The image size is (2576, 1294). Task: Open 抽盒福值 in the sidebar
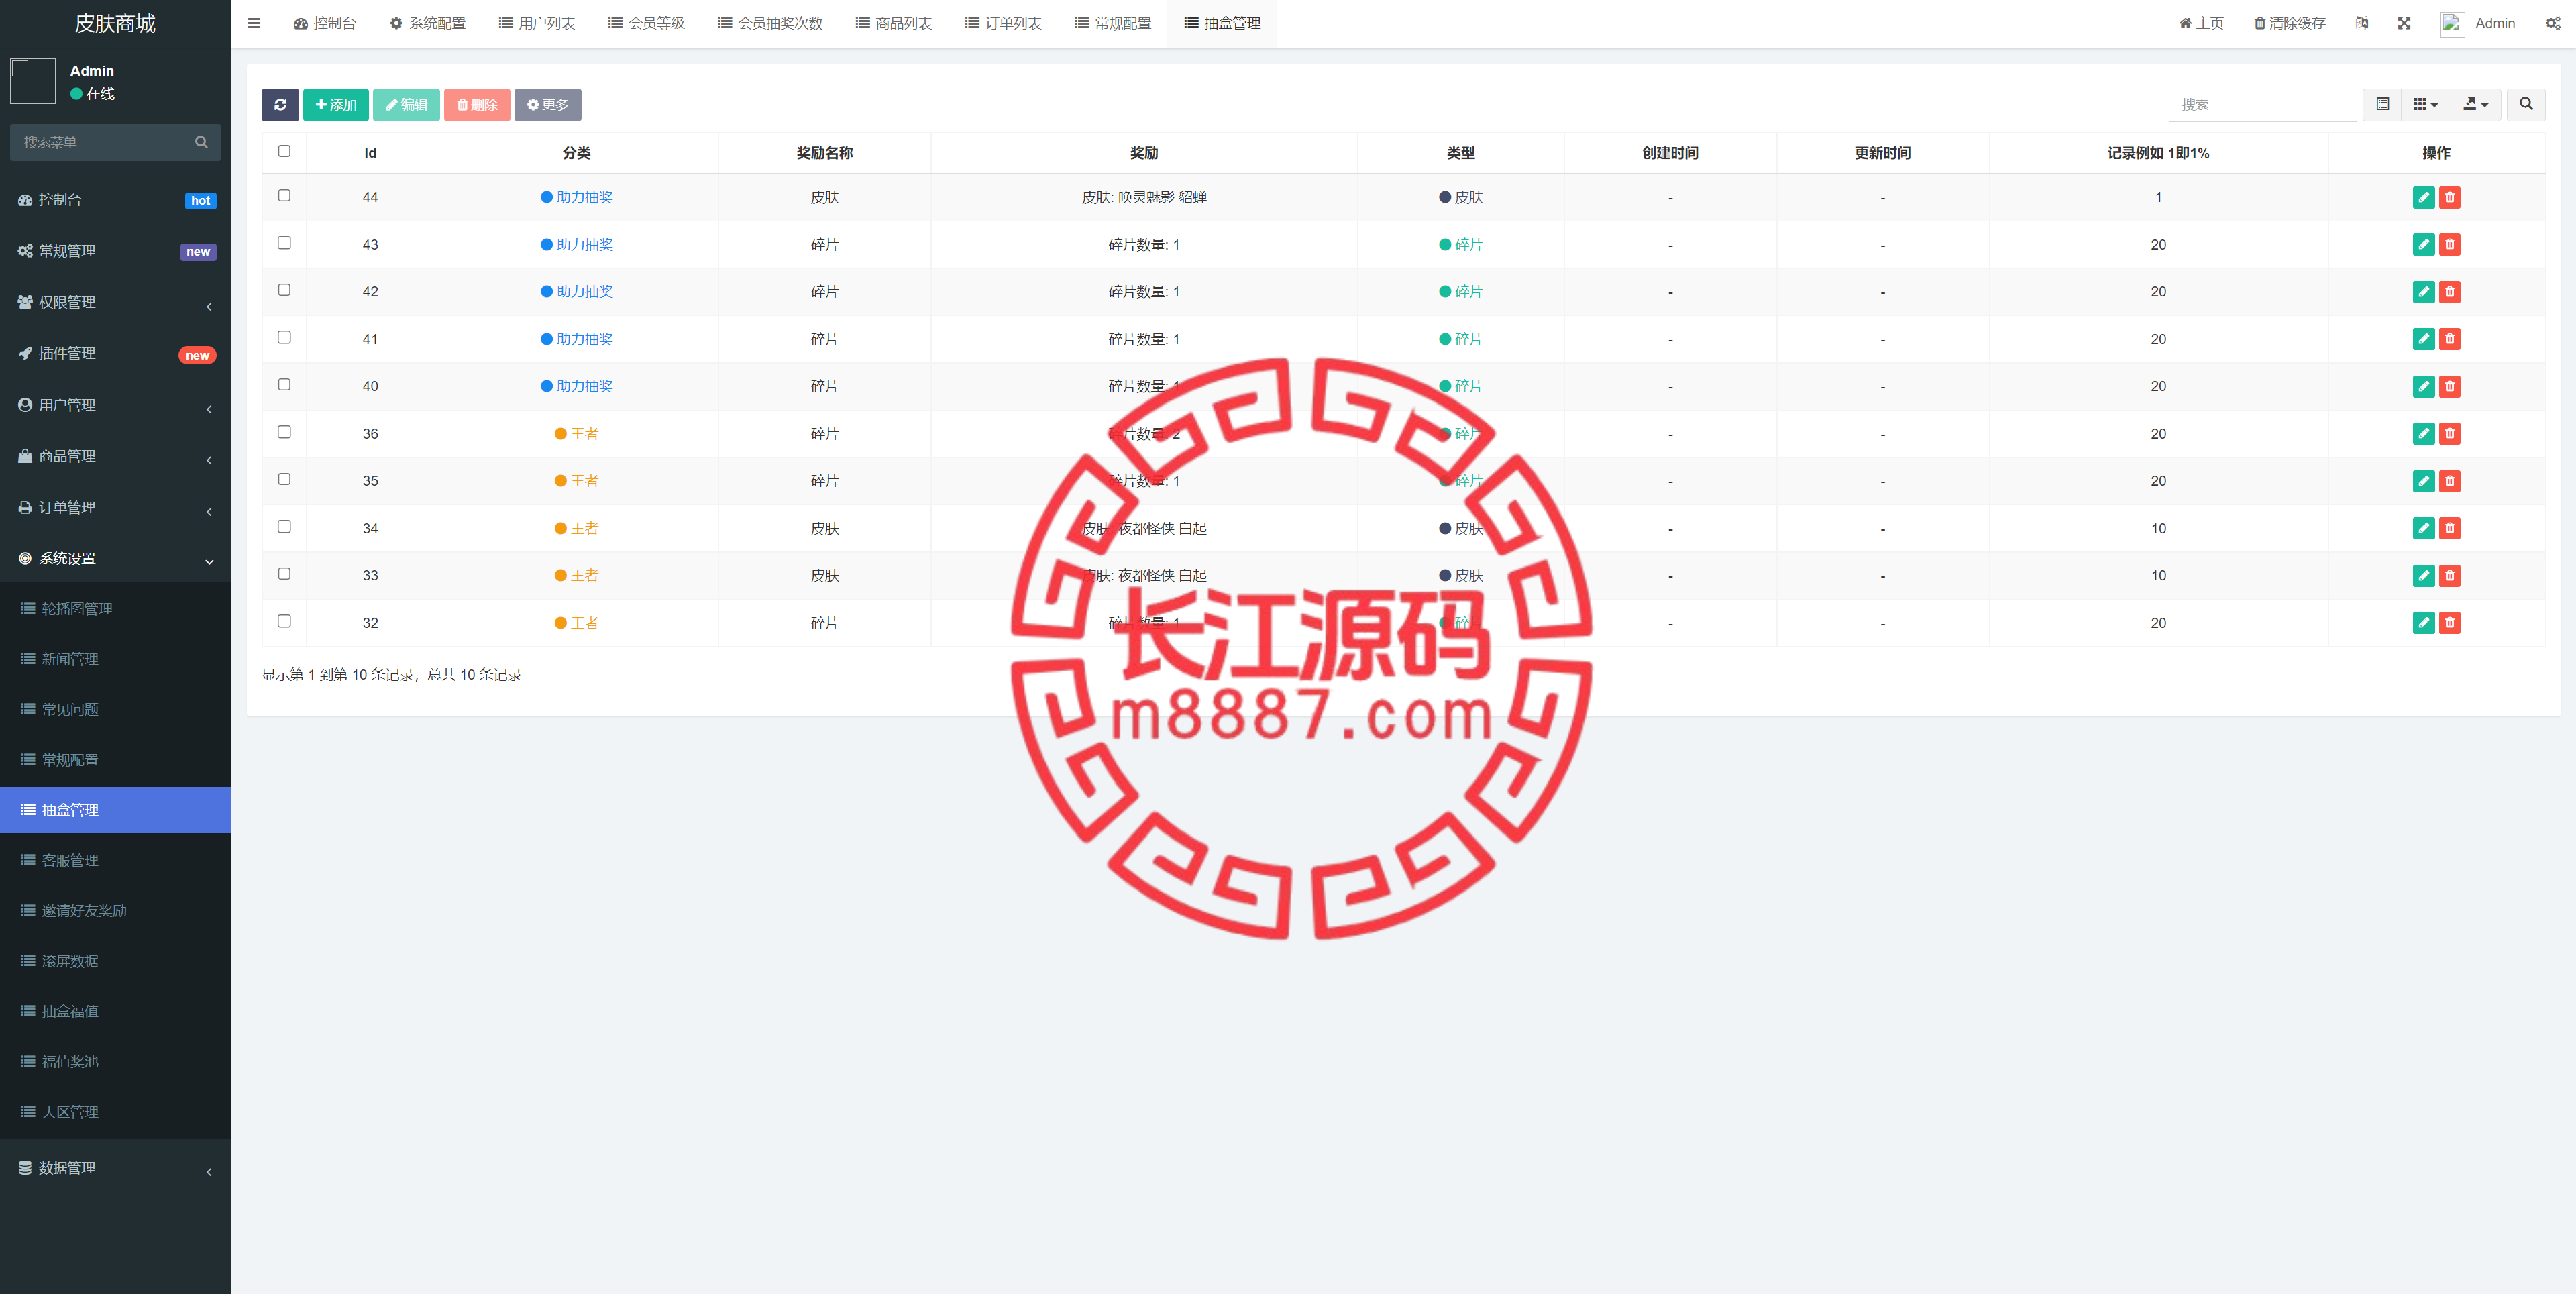(115, 1011)
